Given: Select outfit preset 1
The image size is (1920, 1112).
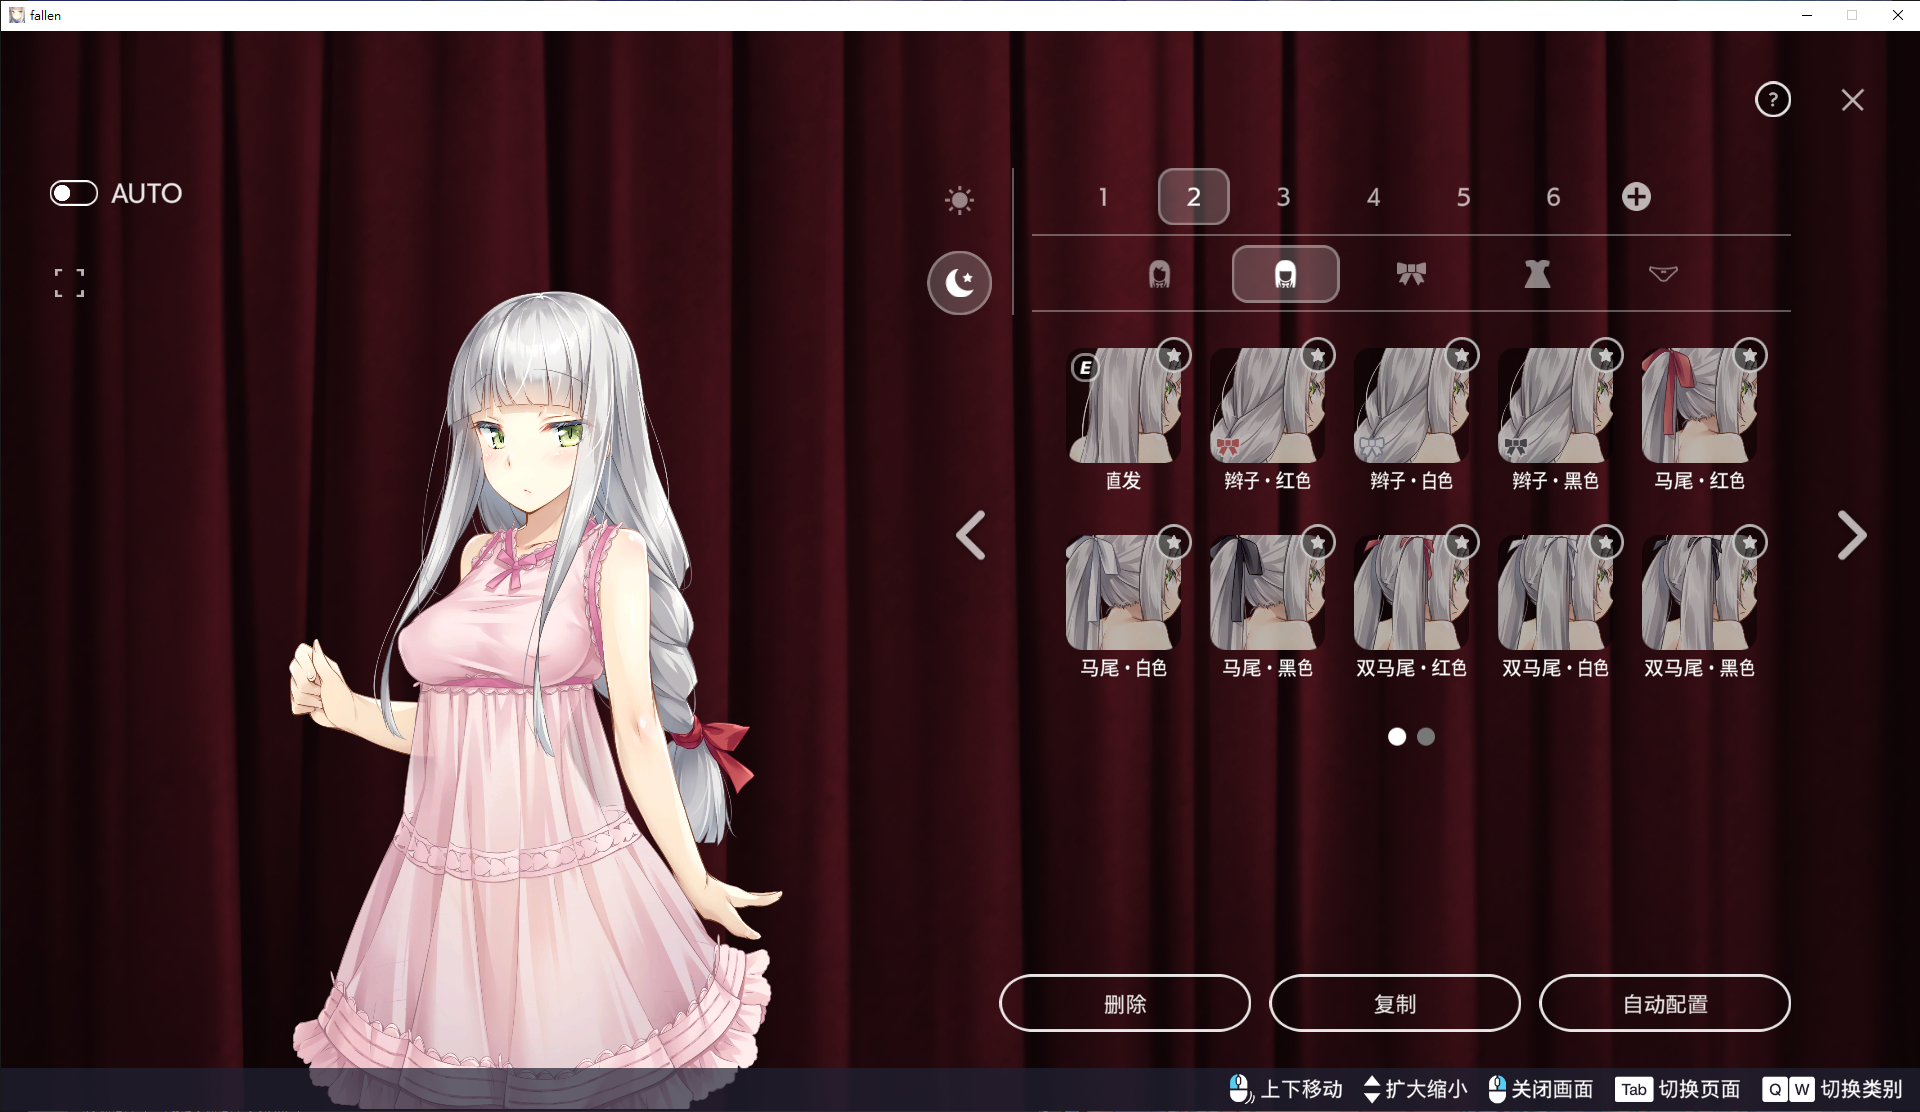Looking at the screenshot, I should [1103, 197].
